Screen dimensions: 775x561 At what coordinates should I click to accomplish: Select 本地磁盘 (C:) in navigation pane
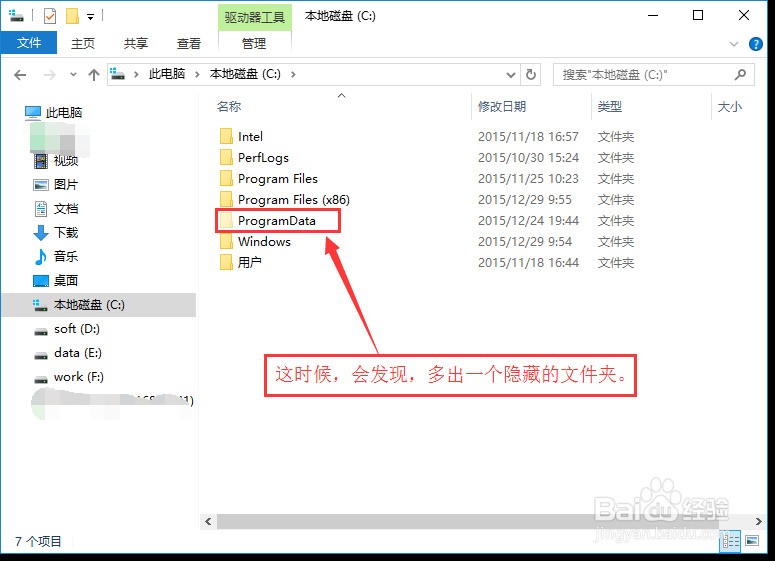click(99, 305)
